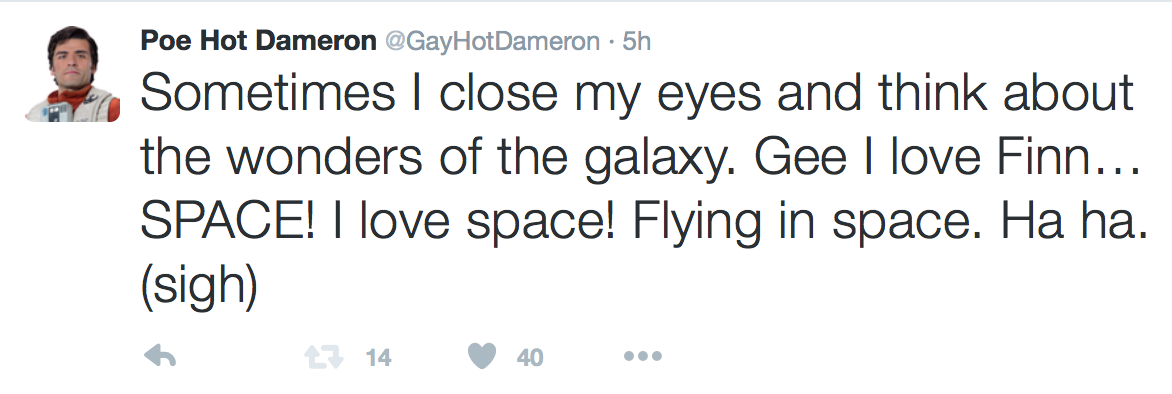
Task: Like the tweet with the heart icon
Action: 482,357
